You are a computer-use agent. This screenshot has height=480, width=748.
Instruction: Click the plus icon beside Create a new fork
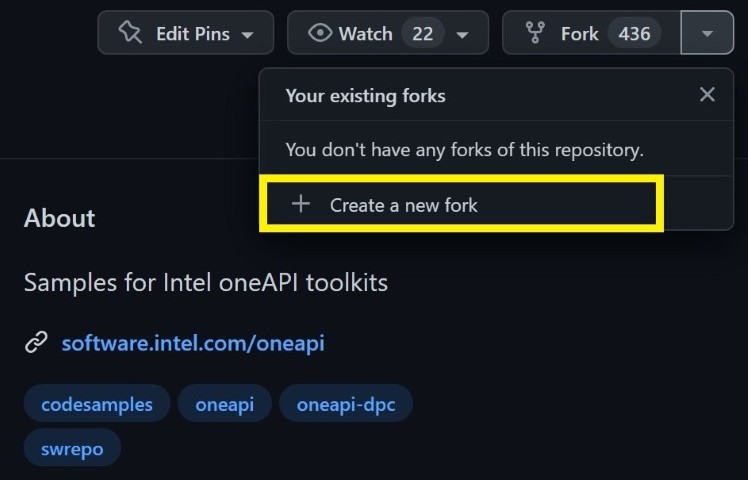301,204
